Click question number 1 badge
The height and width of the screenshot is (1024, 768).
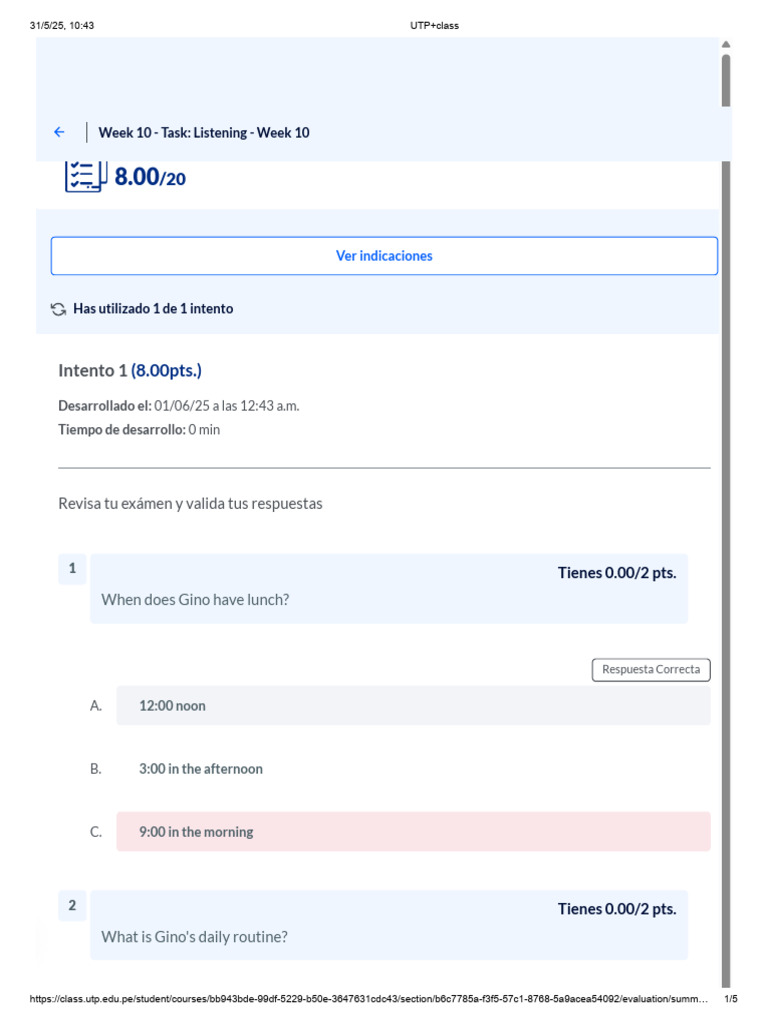[x=72, y=568]
